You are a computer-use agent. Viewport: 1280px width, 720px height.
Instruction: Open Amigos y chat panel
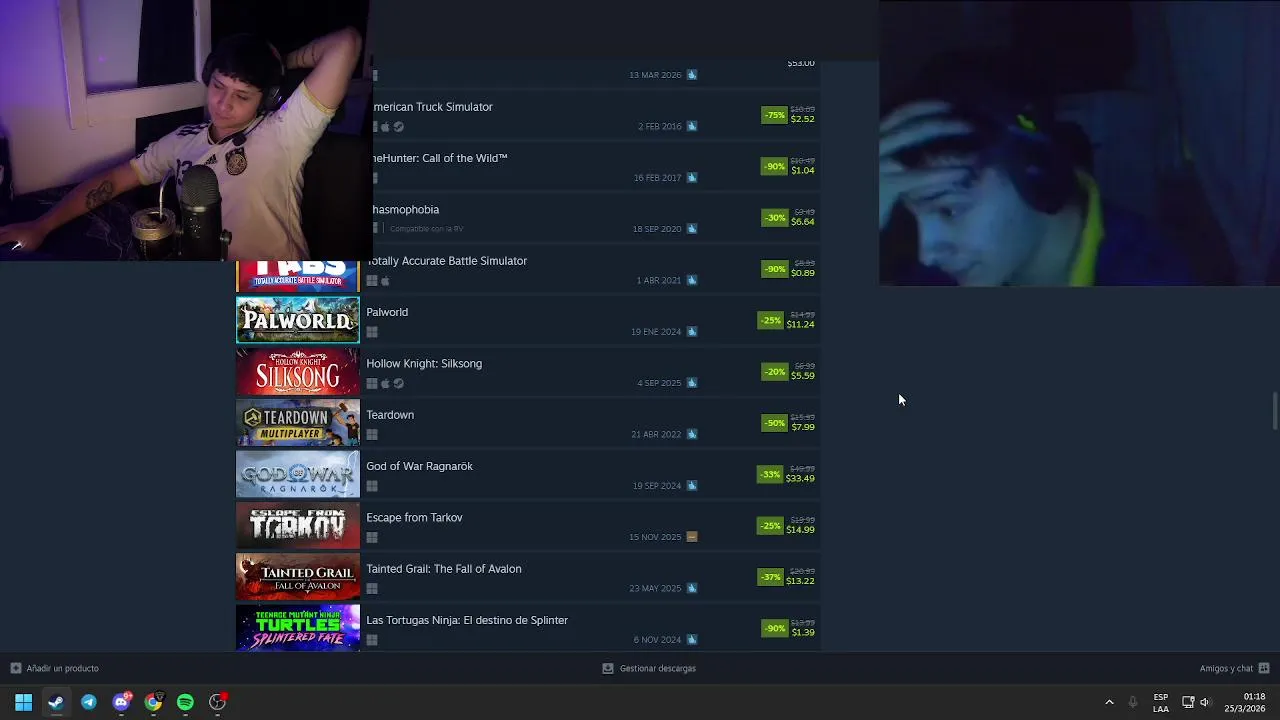click(1234, 668)
